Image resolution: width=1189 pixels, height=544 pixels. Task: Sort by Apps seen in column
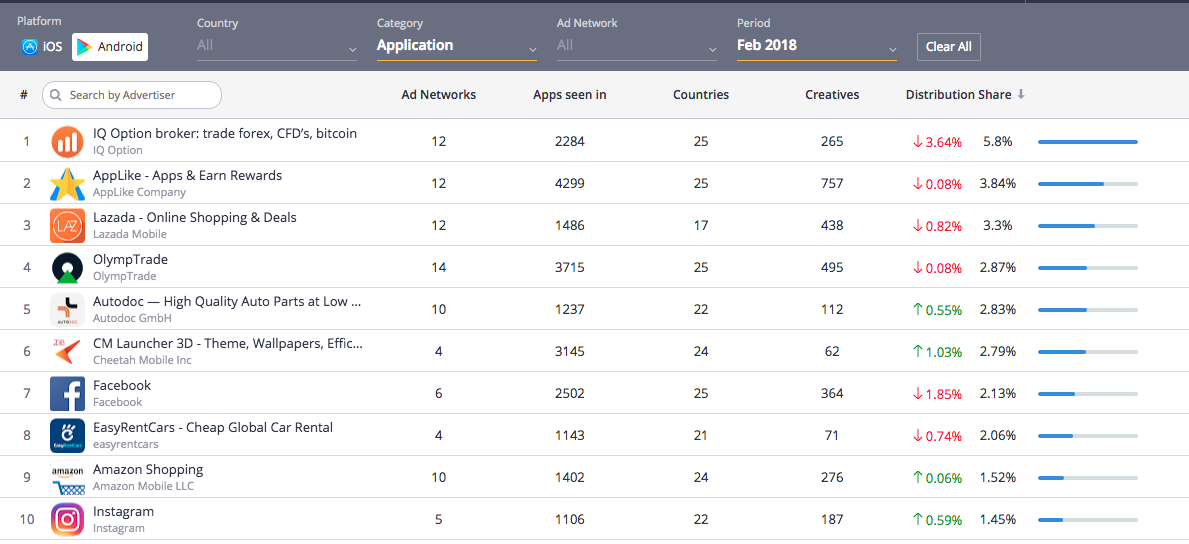pyautogui.click(x=569, y=95)
